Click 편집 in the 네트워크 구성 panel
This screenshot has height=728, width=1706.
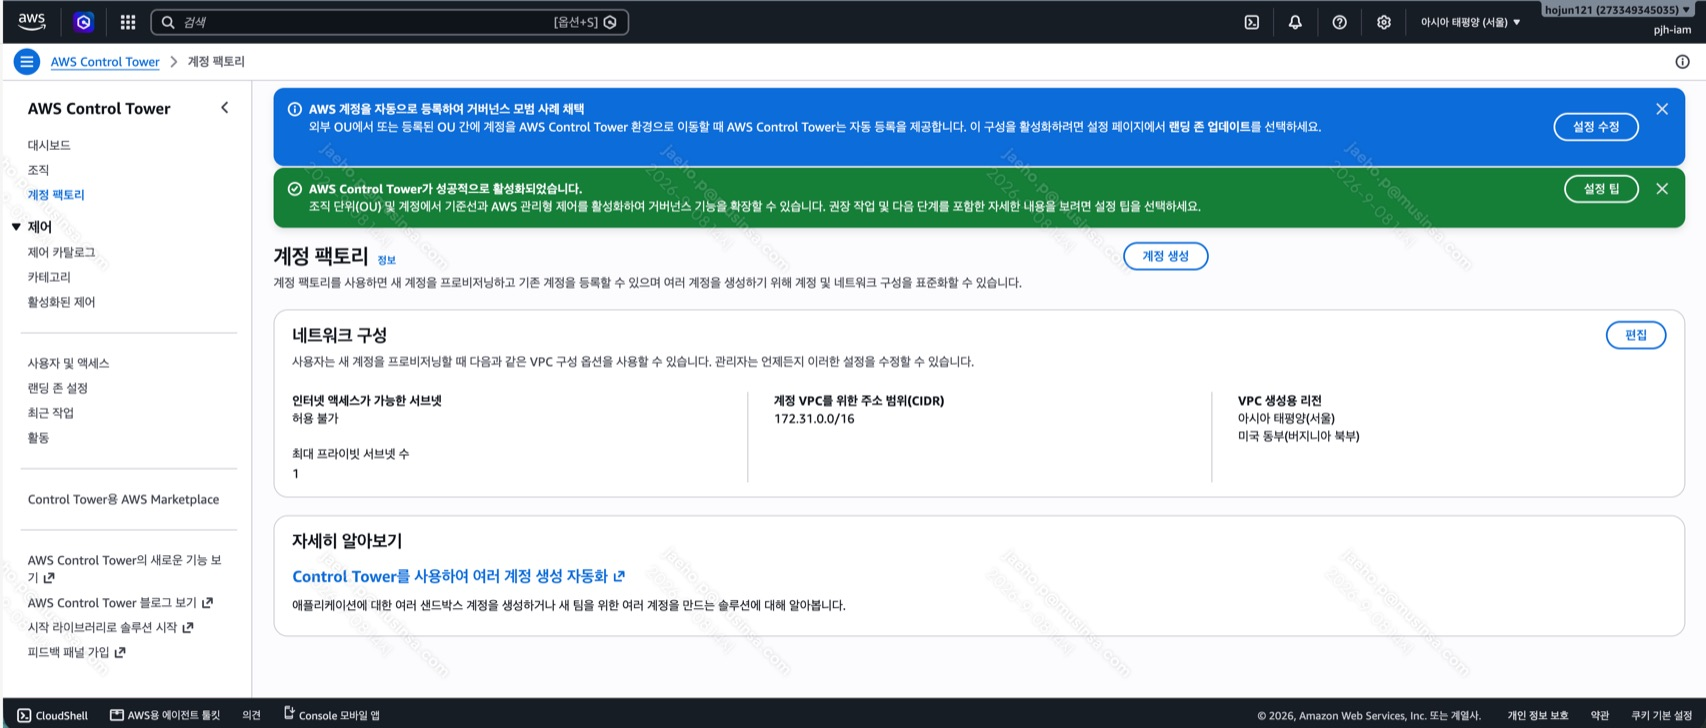1635,335
